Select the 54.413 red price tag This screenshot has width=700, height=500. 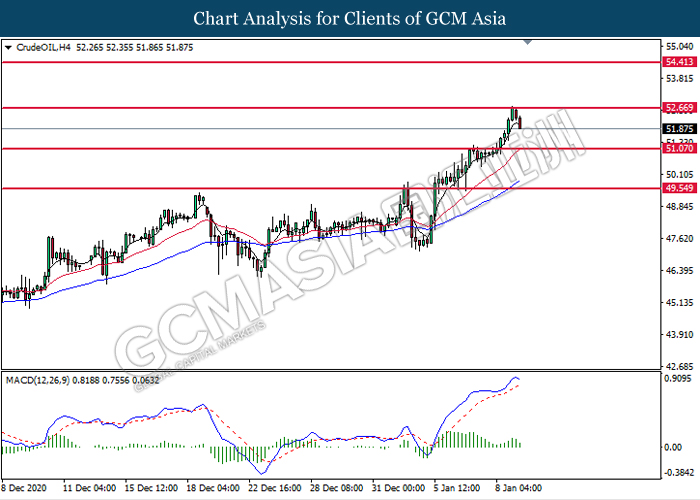(x=679, y=61)
